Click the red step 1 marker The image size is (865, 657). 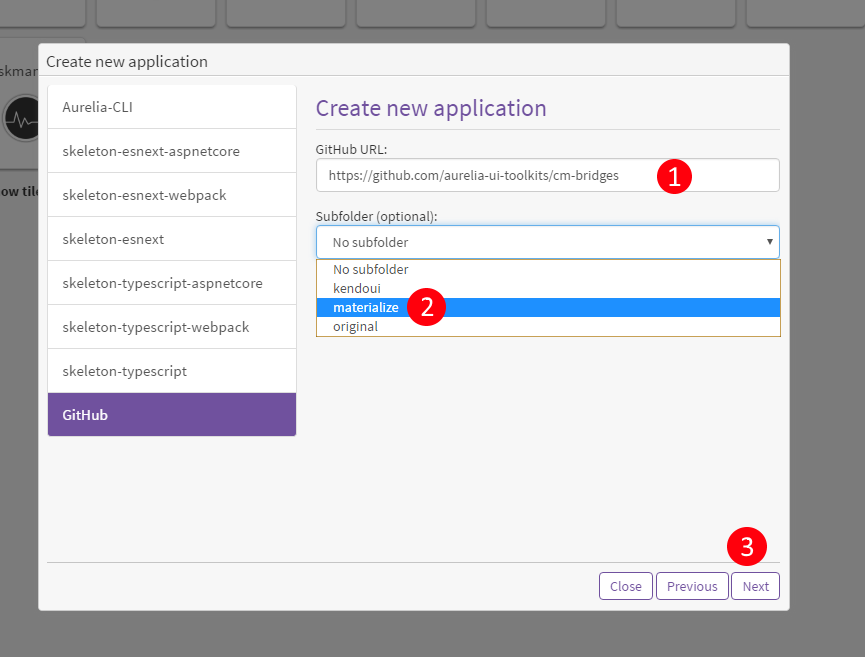point(674,177)
